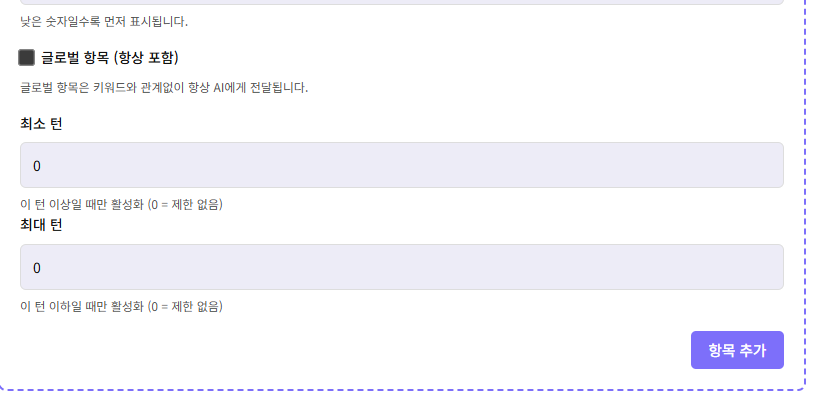This screenshot has width=823, height=401.
Task: Click the 0 value in 최대 턴 field
Action: pyautogui.click(x=37, y=268)
